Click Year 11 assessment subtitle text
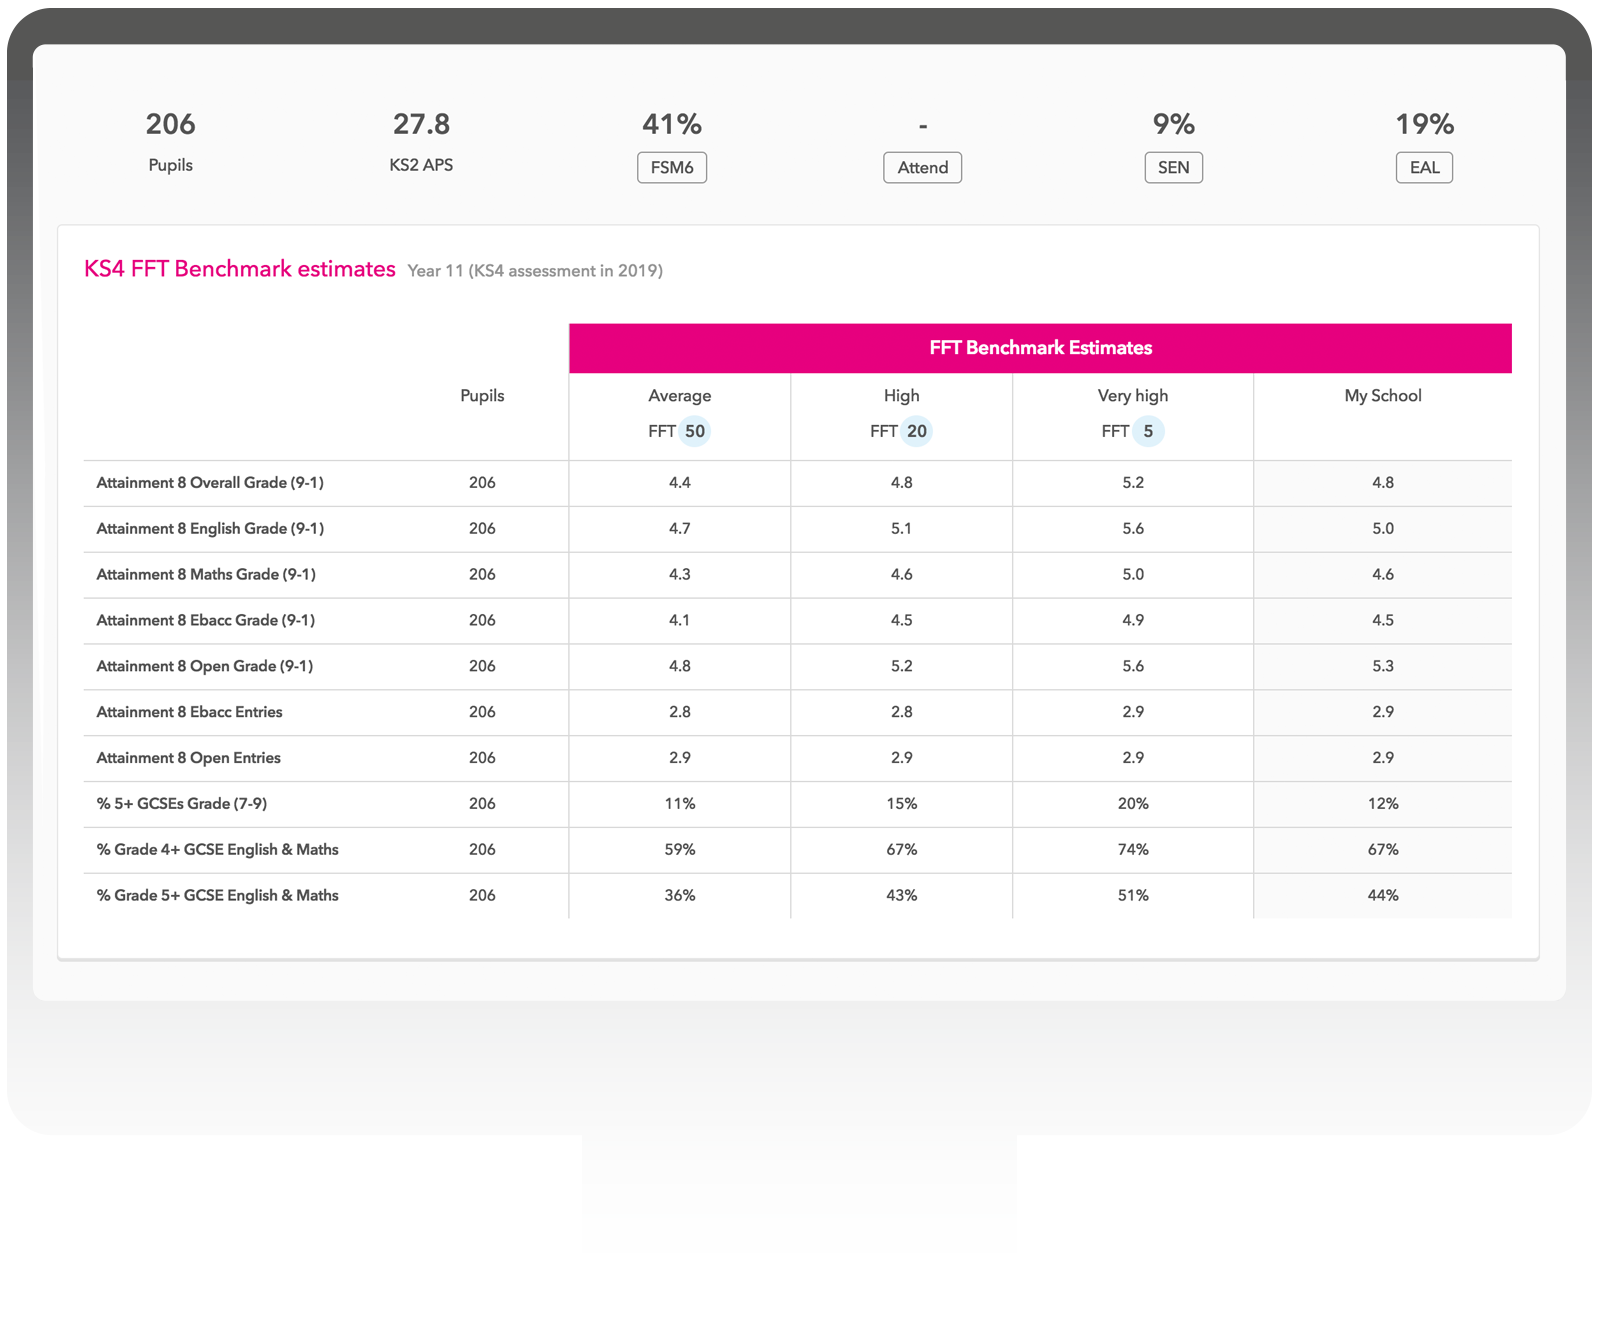Viewport: 1600px width, 1317px height. pos(534,270)
